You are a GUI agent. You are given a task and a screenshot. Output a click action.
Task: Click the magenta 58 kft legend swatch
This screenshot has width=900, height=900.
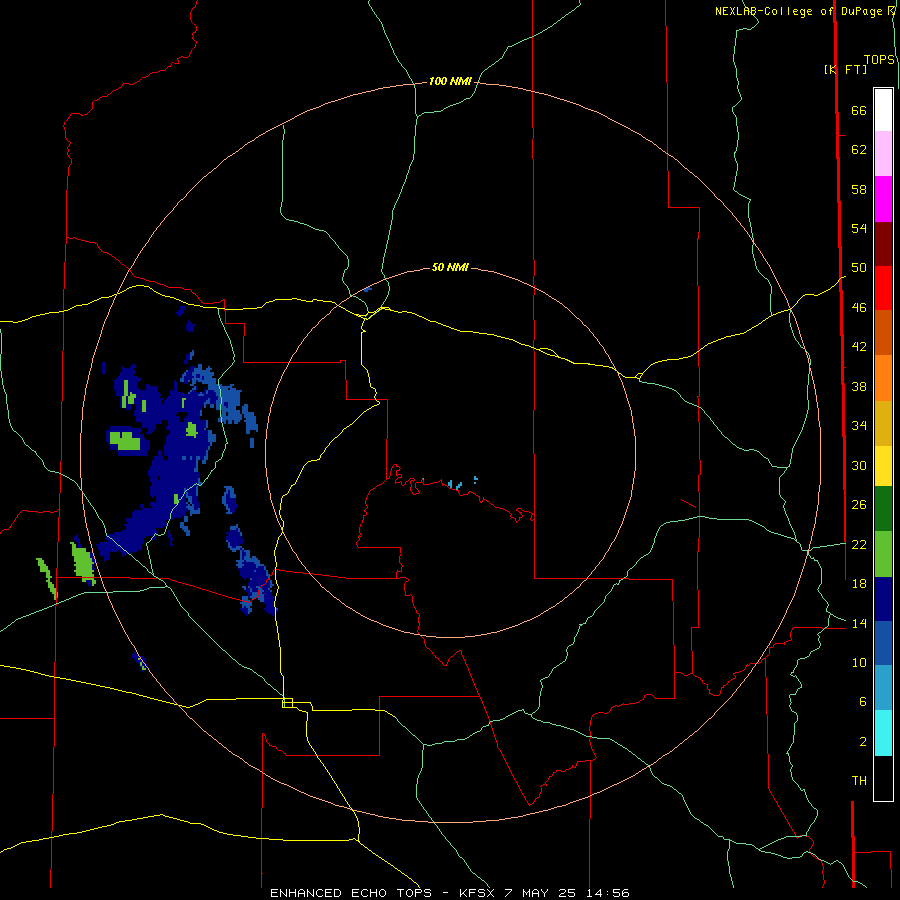tap(883, 199)
